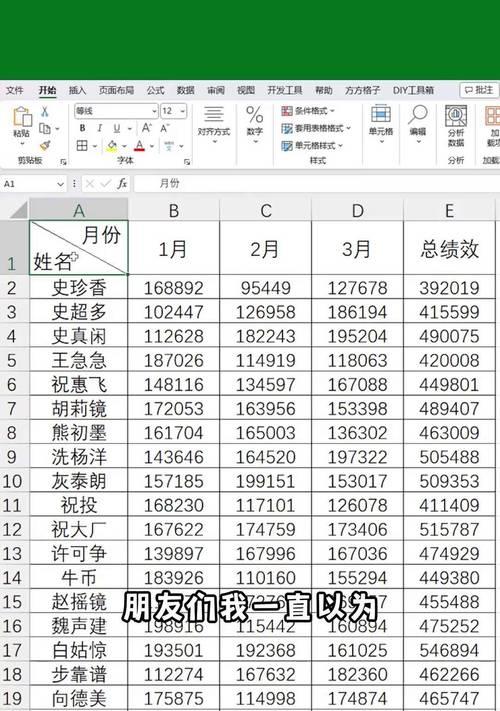Apply the red font color
500x711 pixels.
click(140, 146)
